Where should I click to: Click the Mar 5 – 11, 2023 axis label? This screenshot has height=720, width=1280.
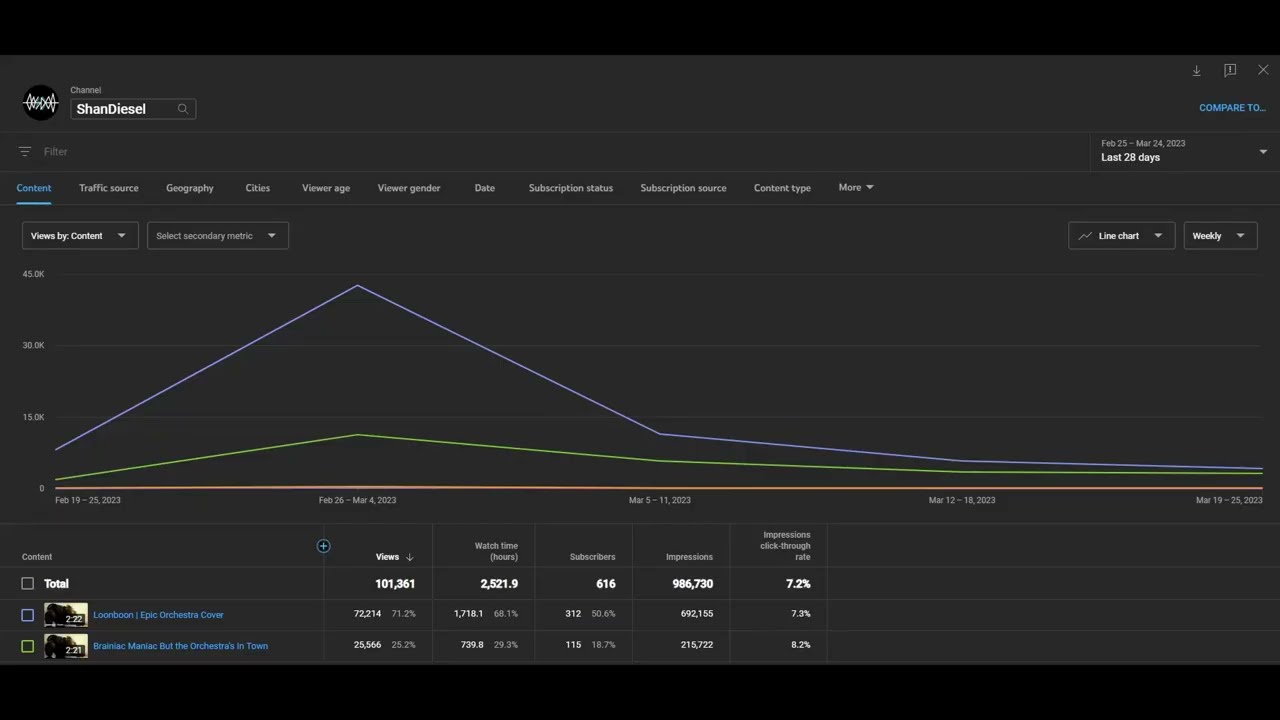[x=660, y=500]
